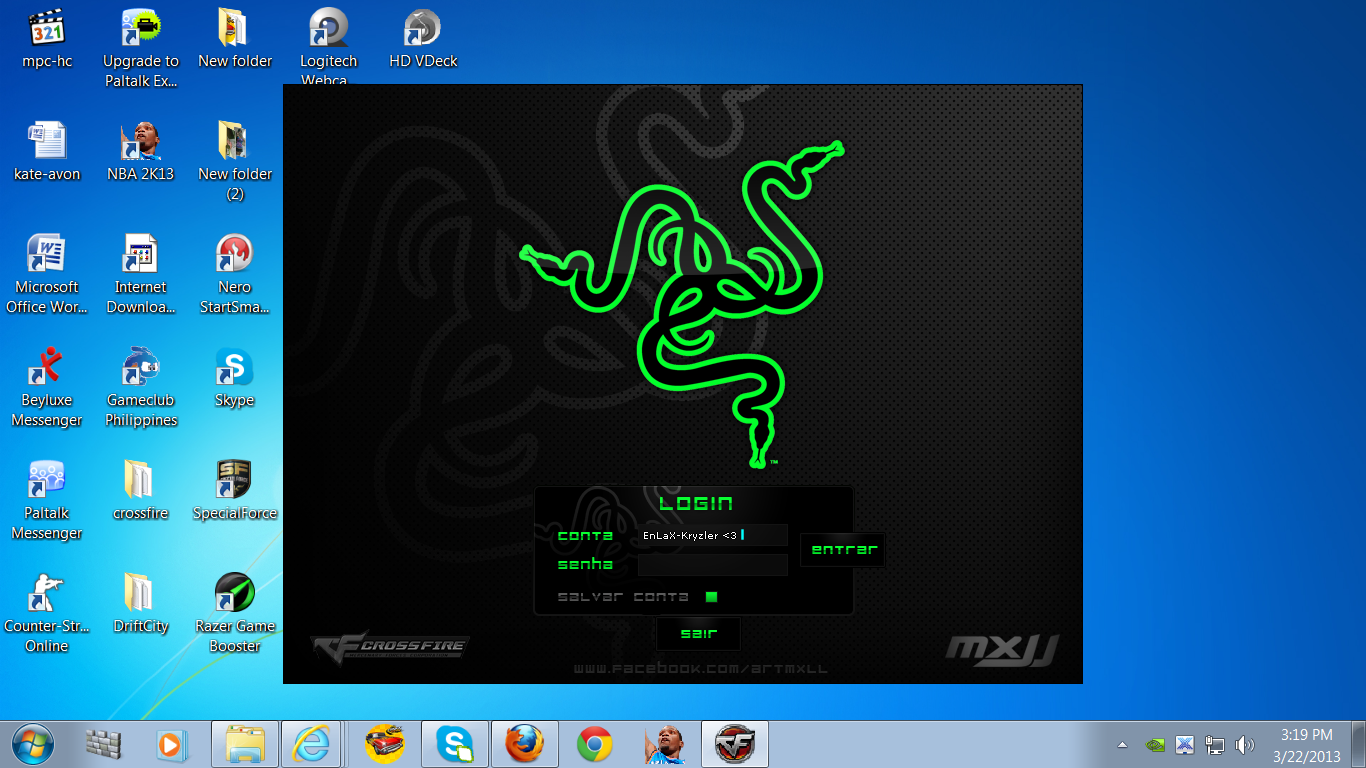The width and height of the screenshot is (1366, 768).
Task: Open the mpc-hc desktop icon
Action: 47,39
